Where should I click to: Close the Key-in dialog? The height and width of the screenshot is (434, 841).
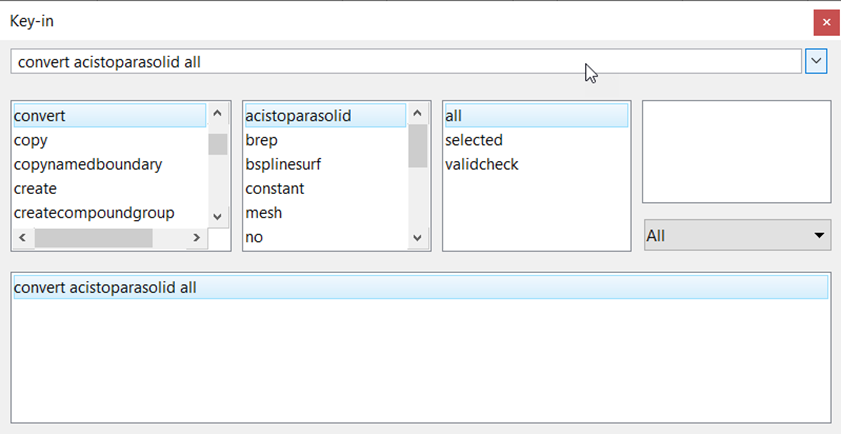point(825,21)
